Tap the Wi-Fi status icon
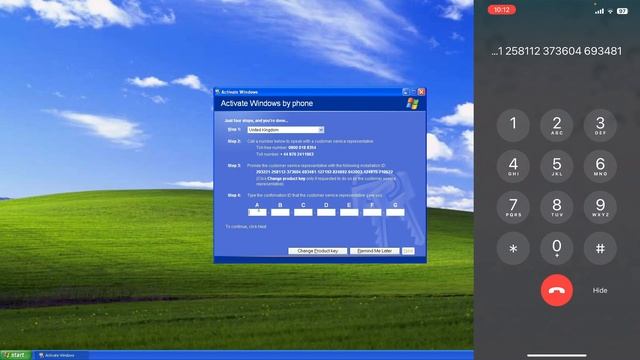The height and width of the screenshot is (360, 640). (611, 11)
